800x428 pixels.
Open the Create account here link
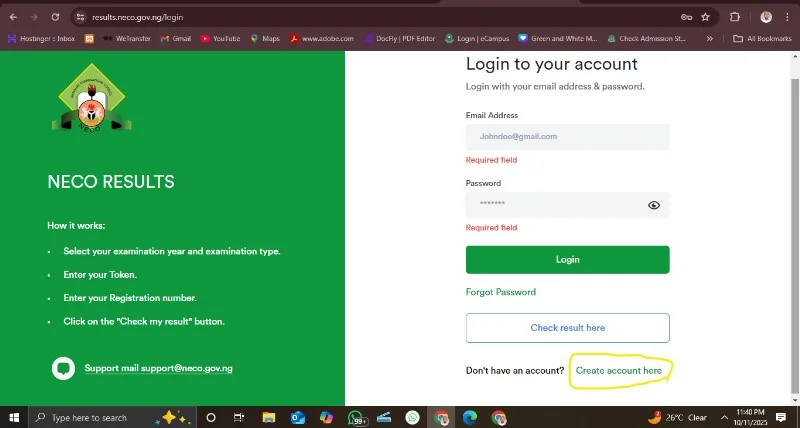click(x=619, y=371)
